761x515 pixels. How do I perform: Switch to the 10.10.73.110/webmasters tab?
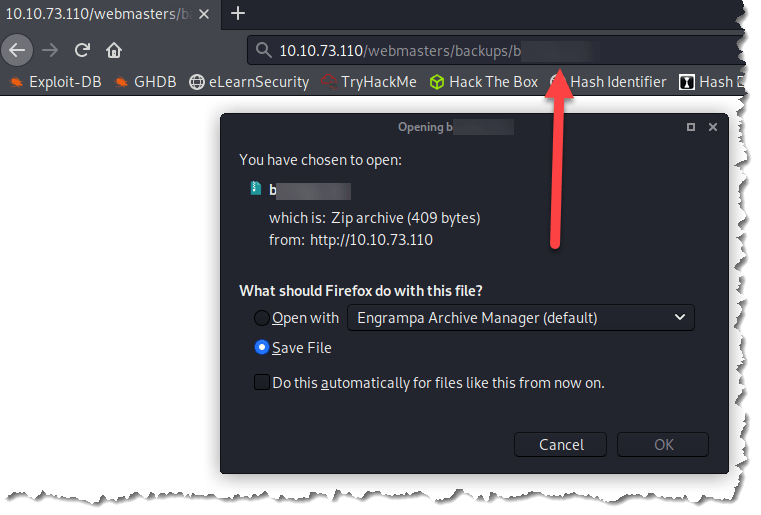pos(98,14)
